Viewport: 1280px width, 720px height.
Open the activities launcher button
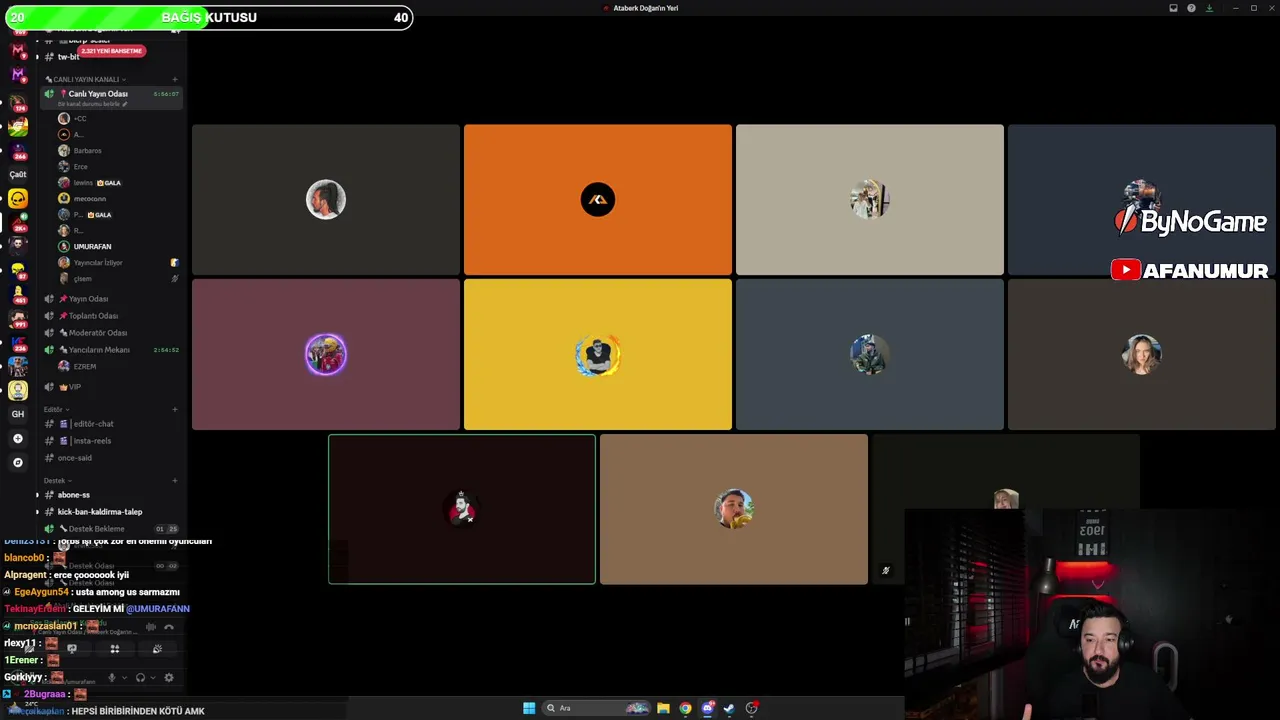[x=115, y=649]
